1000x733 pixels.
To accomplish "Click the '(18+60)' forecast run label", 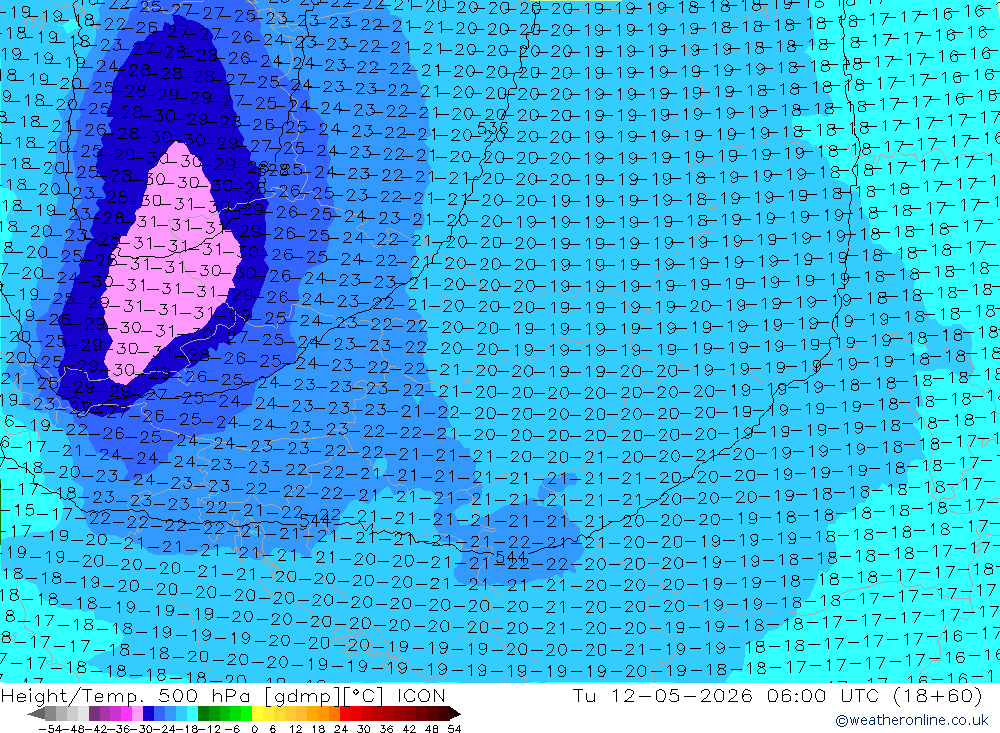I will (x=939, y=695).
